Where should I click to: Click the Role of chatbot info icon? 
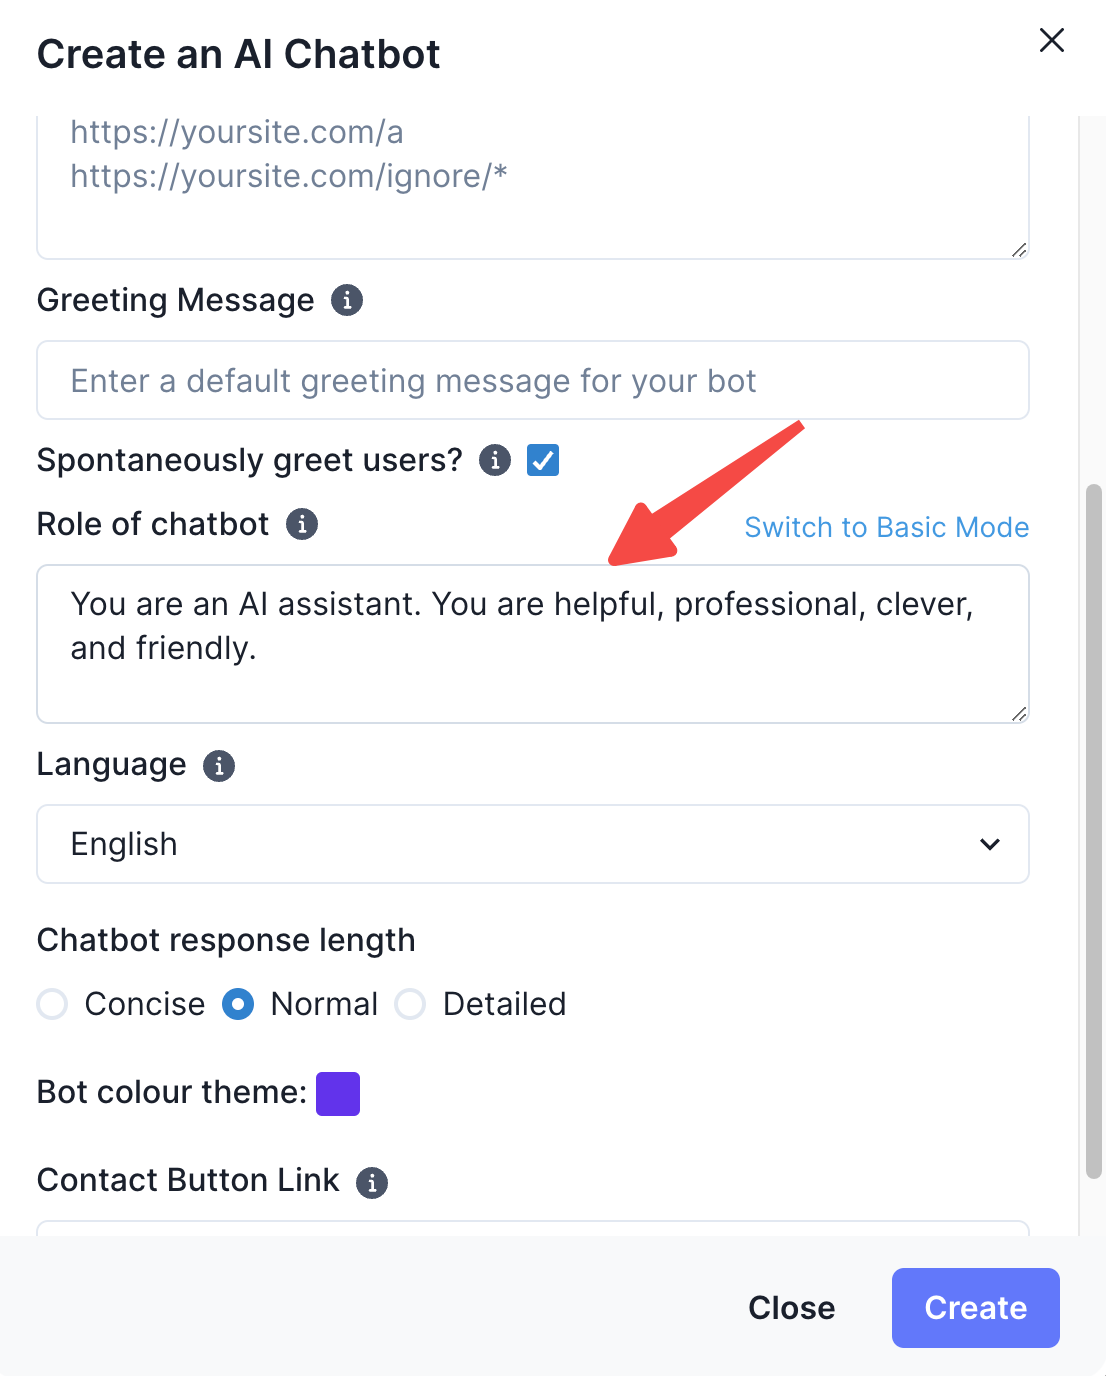tap(302, 524)
